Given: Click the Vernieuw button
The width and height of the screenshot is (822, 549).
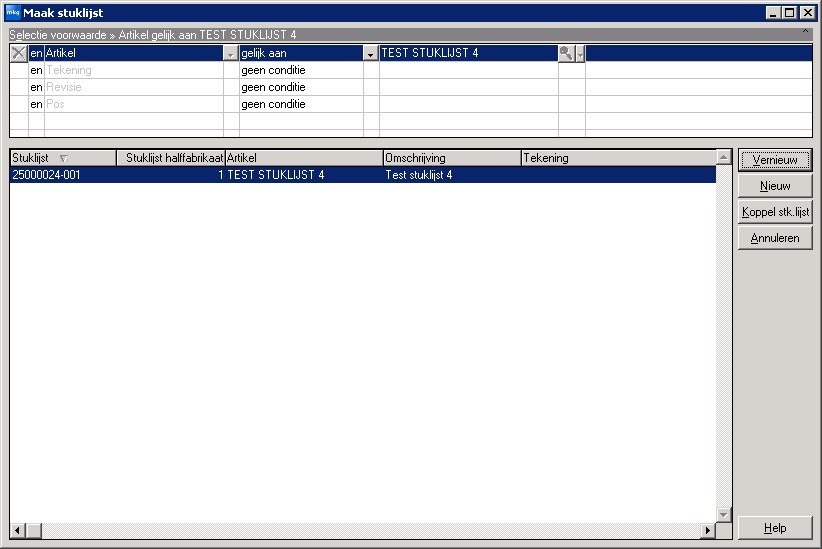Looking at the screenshot, I should click(775, 160).
